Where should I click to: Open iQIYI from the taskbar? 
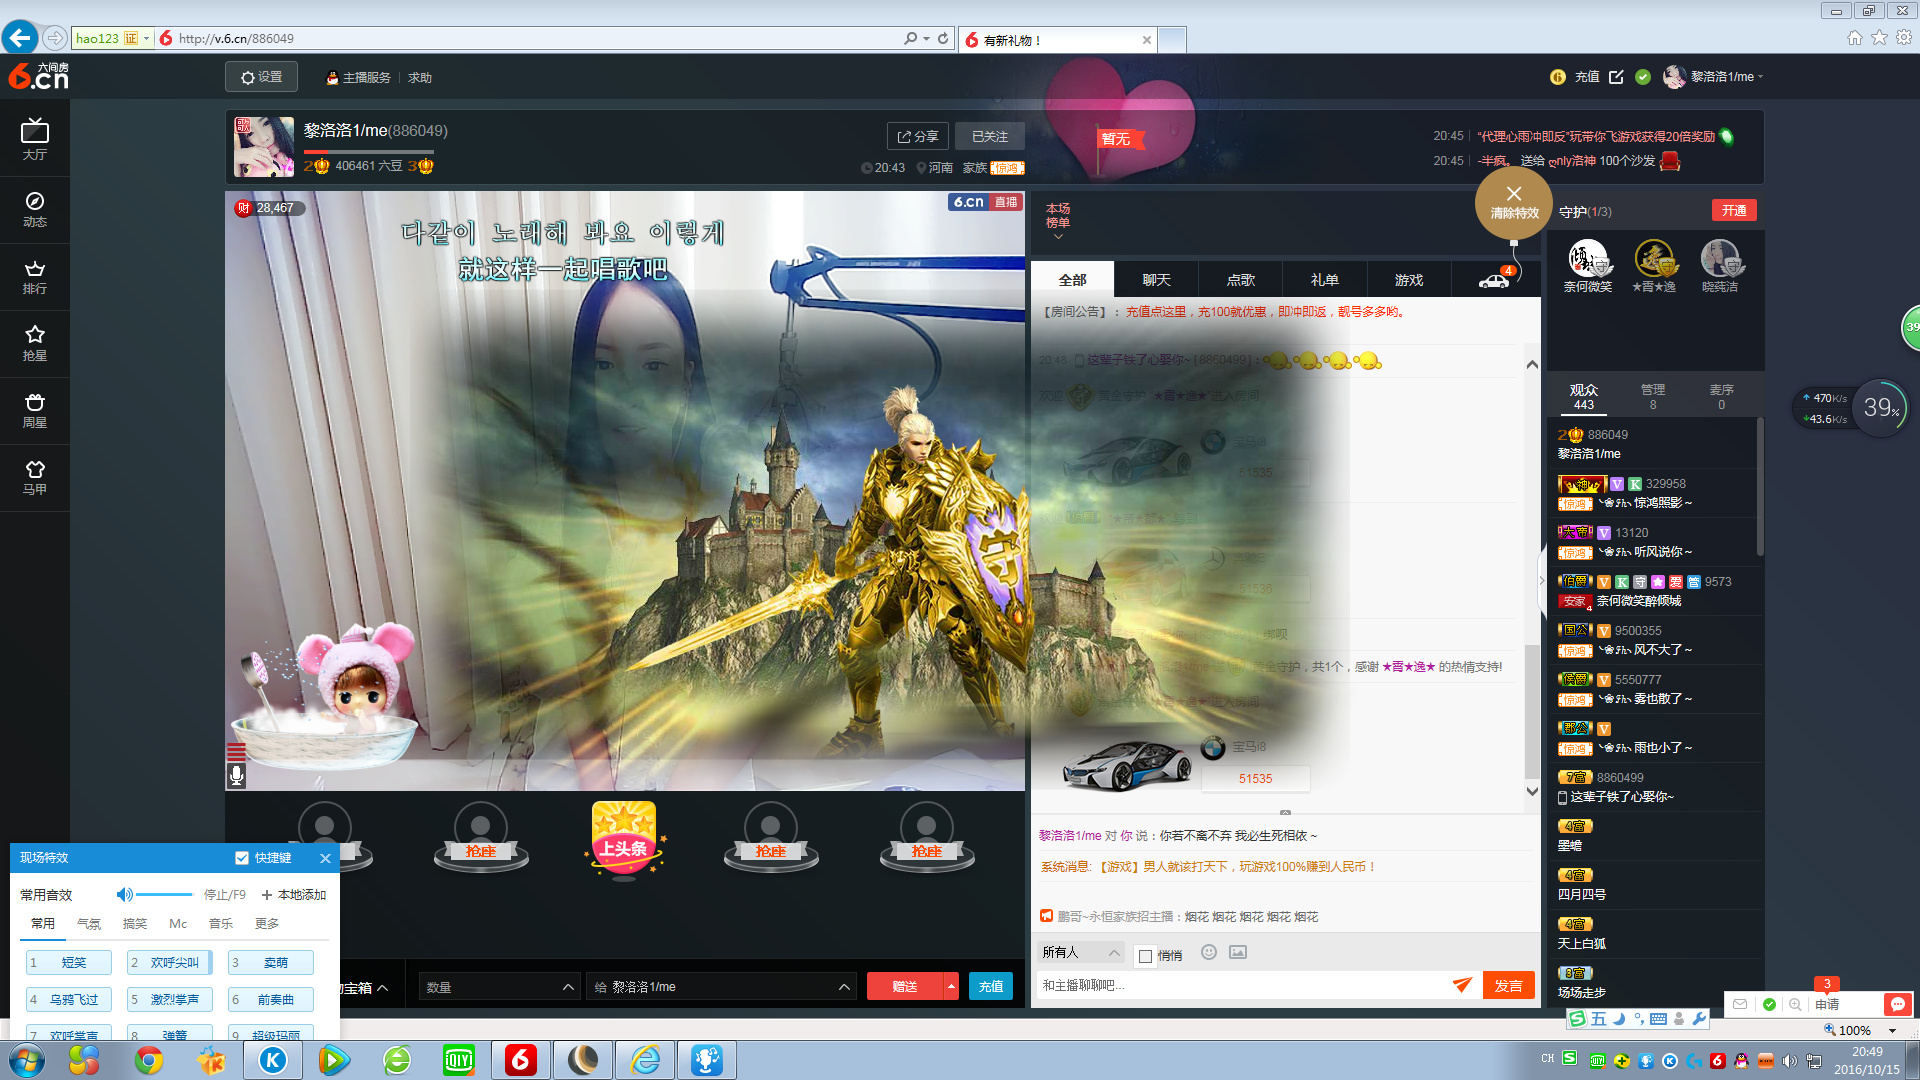(x=459, y=1060)
